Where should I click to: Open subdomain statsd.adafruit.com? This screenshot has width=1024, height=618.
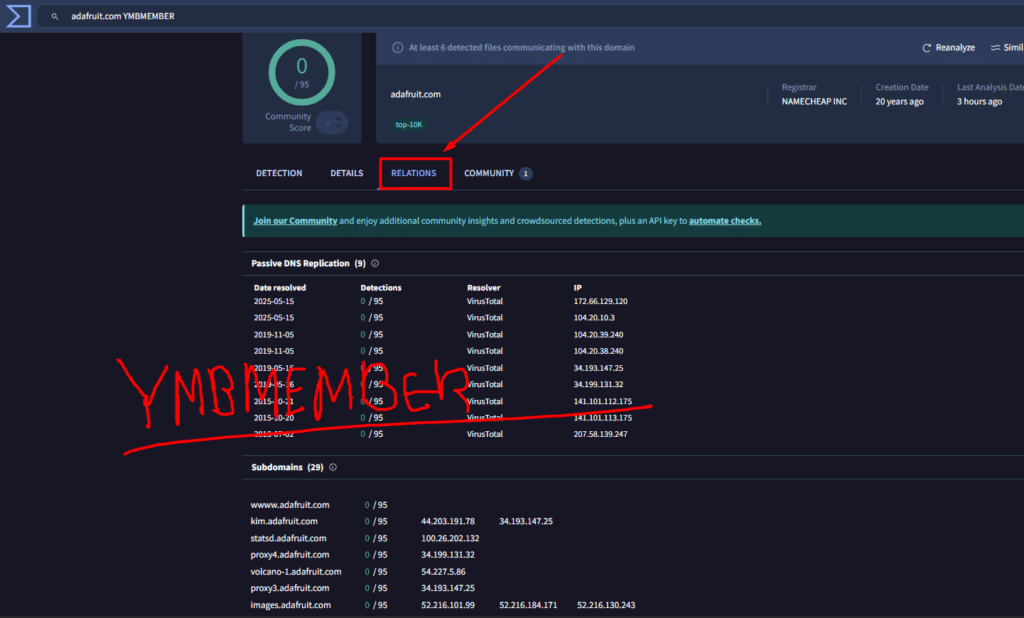[288, 538]
